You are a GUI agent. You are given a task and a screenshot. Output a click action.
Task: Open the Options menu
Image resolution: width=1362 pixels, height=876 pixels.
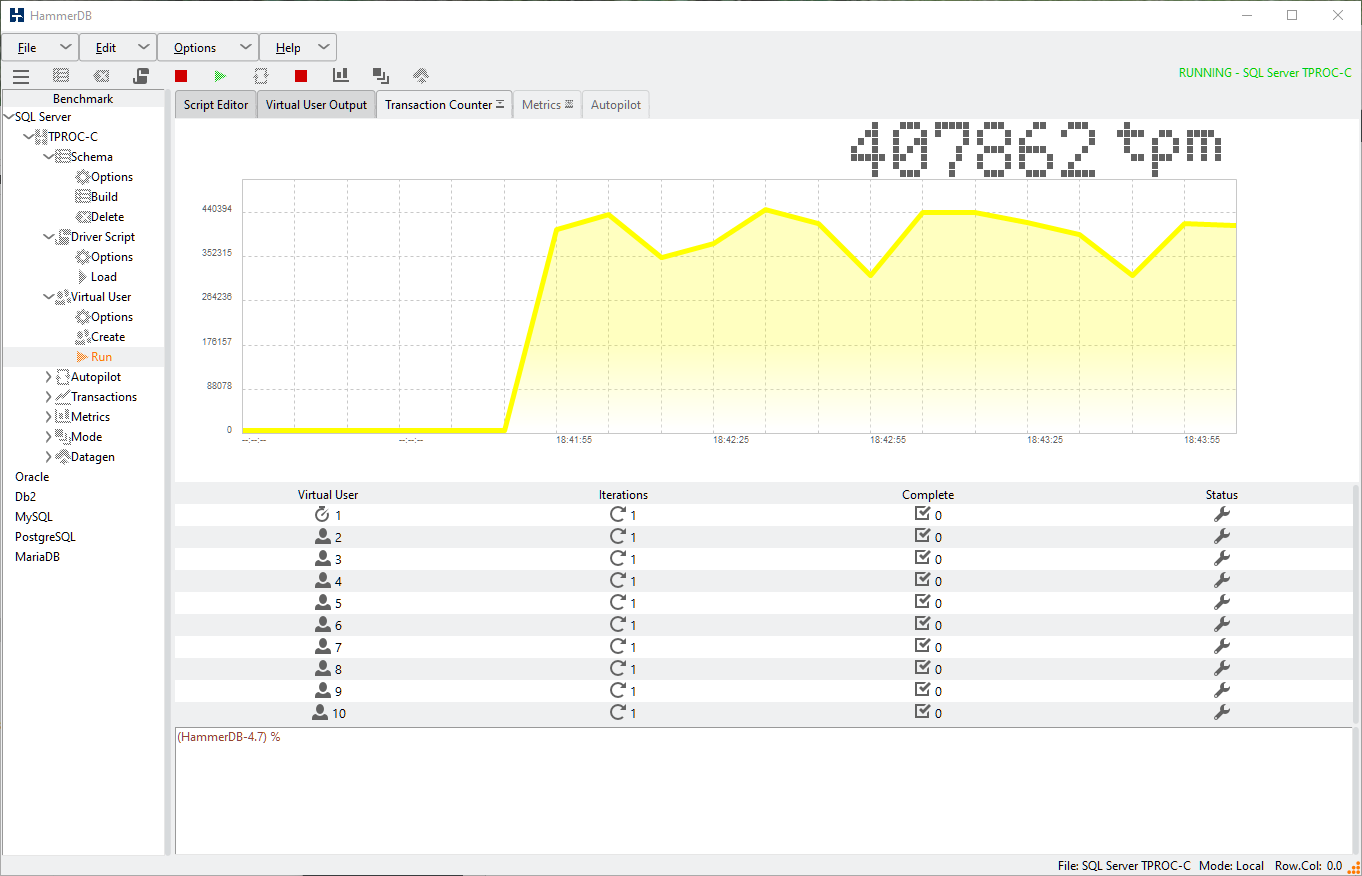208,47
